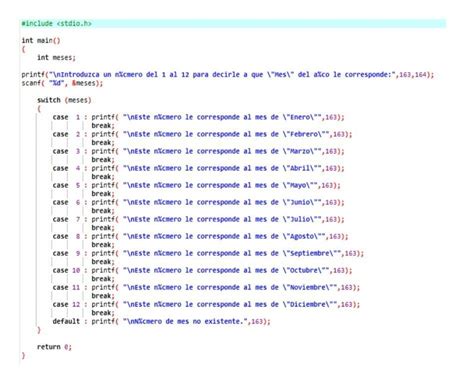Click the printf Introduzca un numero line
This screenshot has width=474, height=385.
pyautogui.click(x=228, y=75)
